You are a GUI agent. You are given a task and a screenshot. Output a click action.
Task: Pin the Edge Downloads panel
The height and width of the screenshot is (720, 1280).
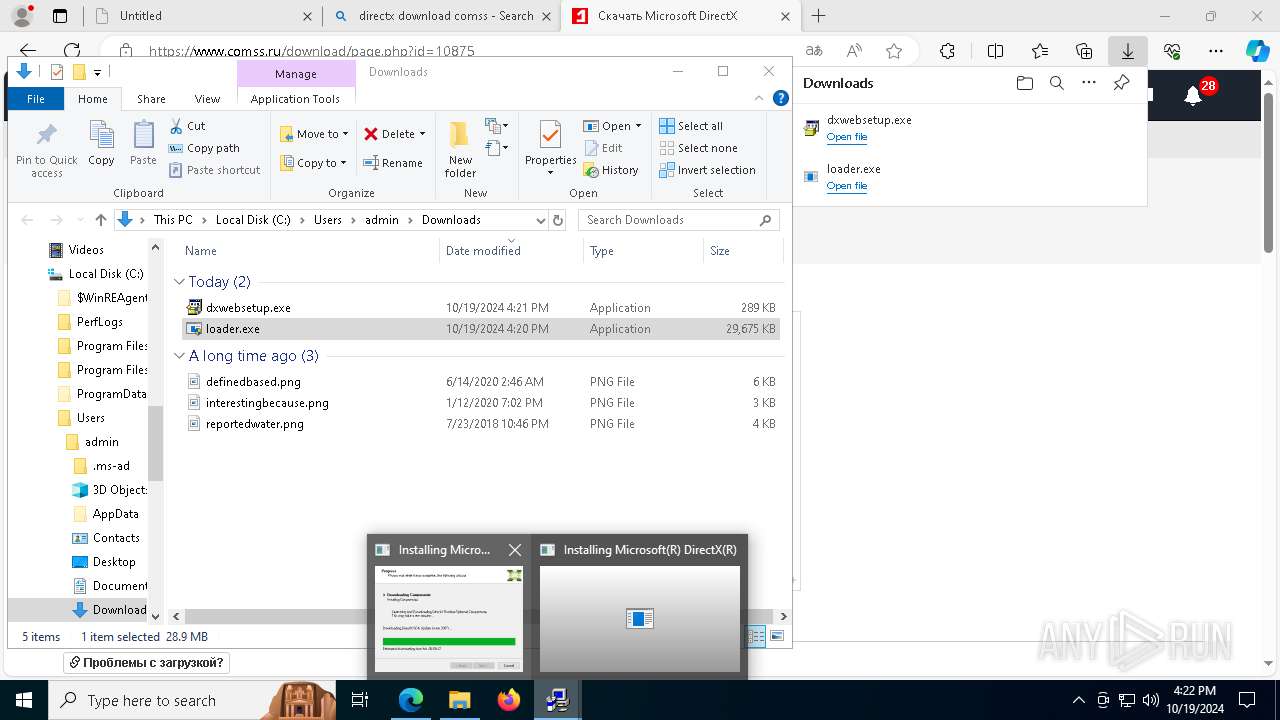pyautogui.click(x=1121, y=83)
